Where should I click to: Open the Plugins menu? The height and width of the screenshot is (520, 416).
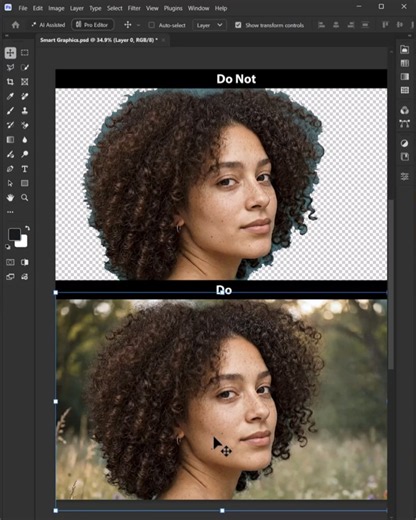point(173,8)
